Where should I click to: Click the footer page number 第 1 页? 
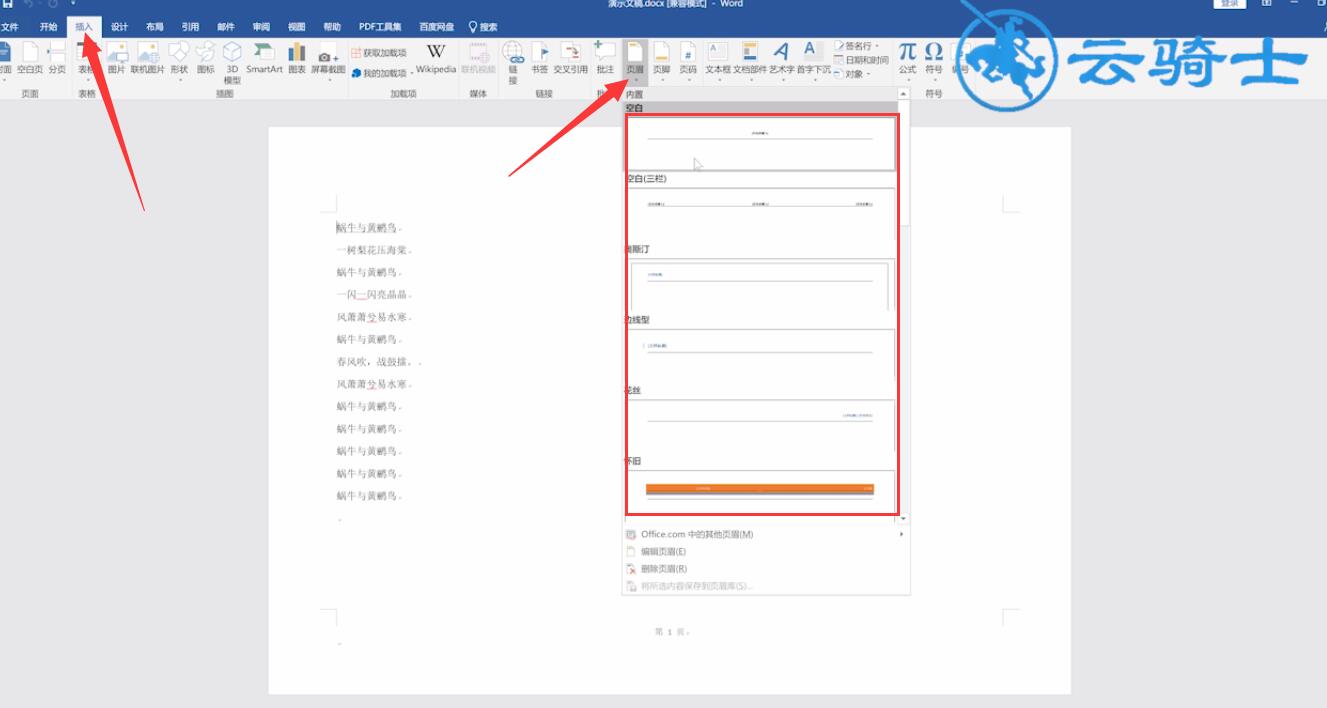coord(670,632)
